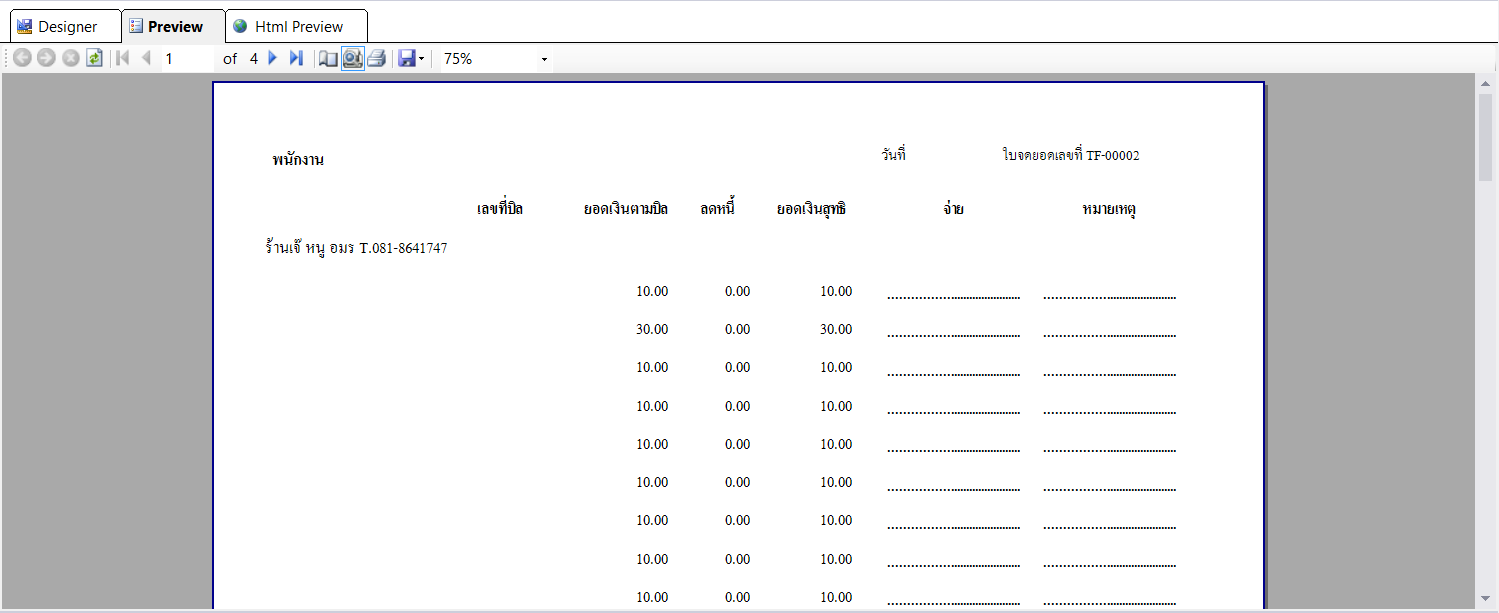Image resolution: width=1499 pixels, height=613 pixels.
Task: Open the Export format dropdown arrow
Action: coord(422,58)
